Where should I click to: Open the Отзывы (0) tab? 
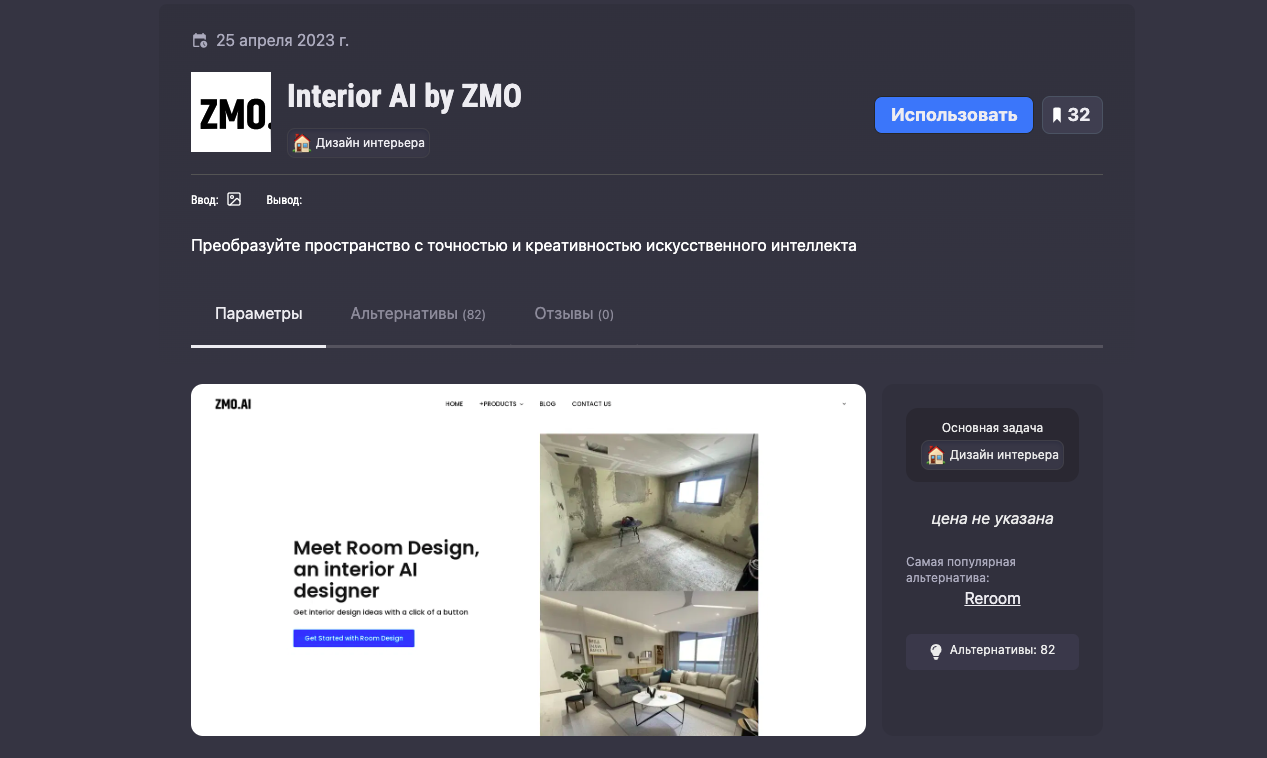tap(573, 314)
